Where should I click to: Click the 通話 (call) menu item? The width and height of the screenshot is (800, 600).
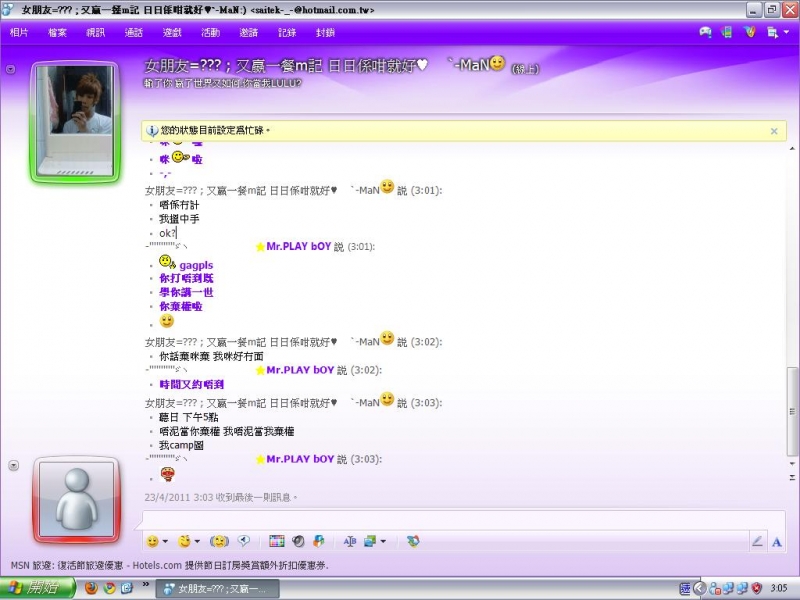134,33
